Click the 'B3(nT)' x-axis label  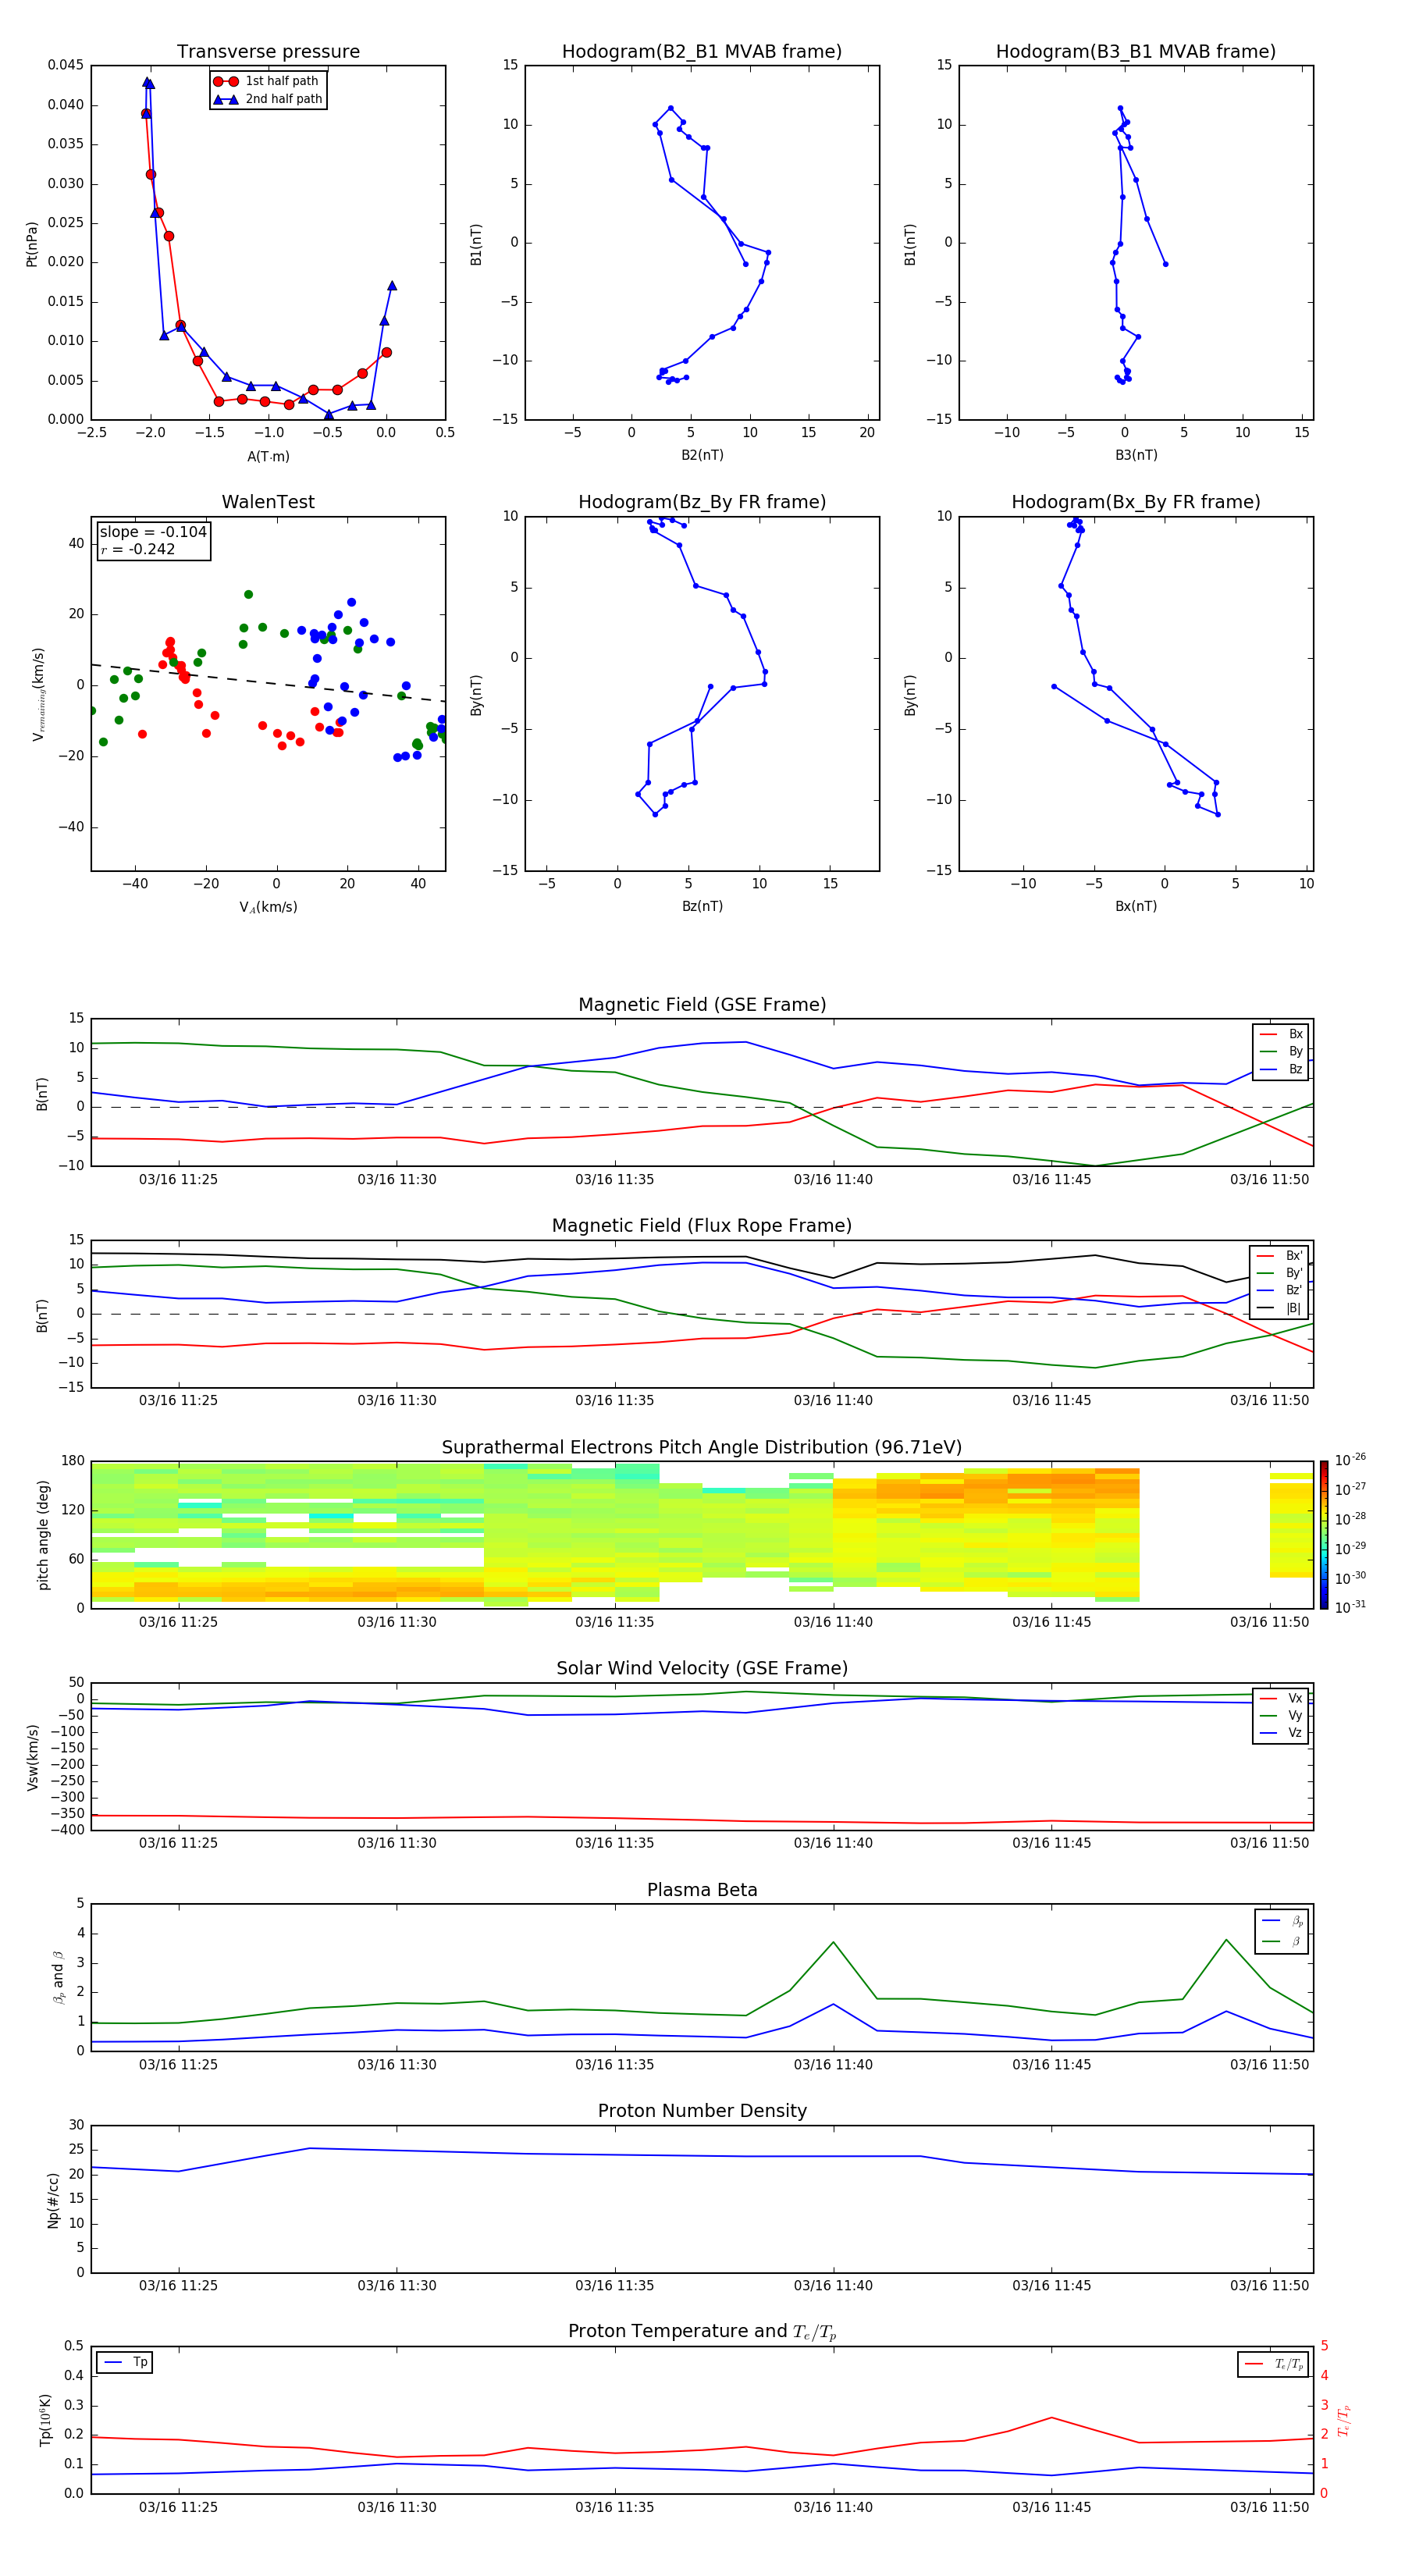pos(1136,455)
